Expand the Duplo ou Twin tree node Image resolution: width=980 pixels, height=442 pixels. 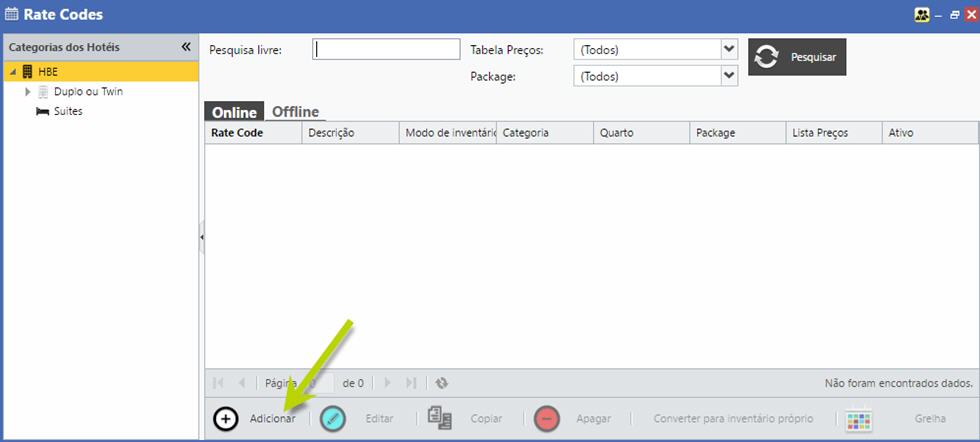click(28, 91)
